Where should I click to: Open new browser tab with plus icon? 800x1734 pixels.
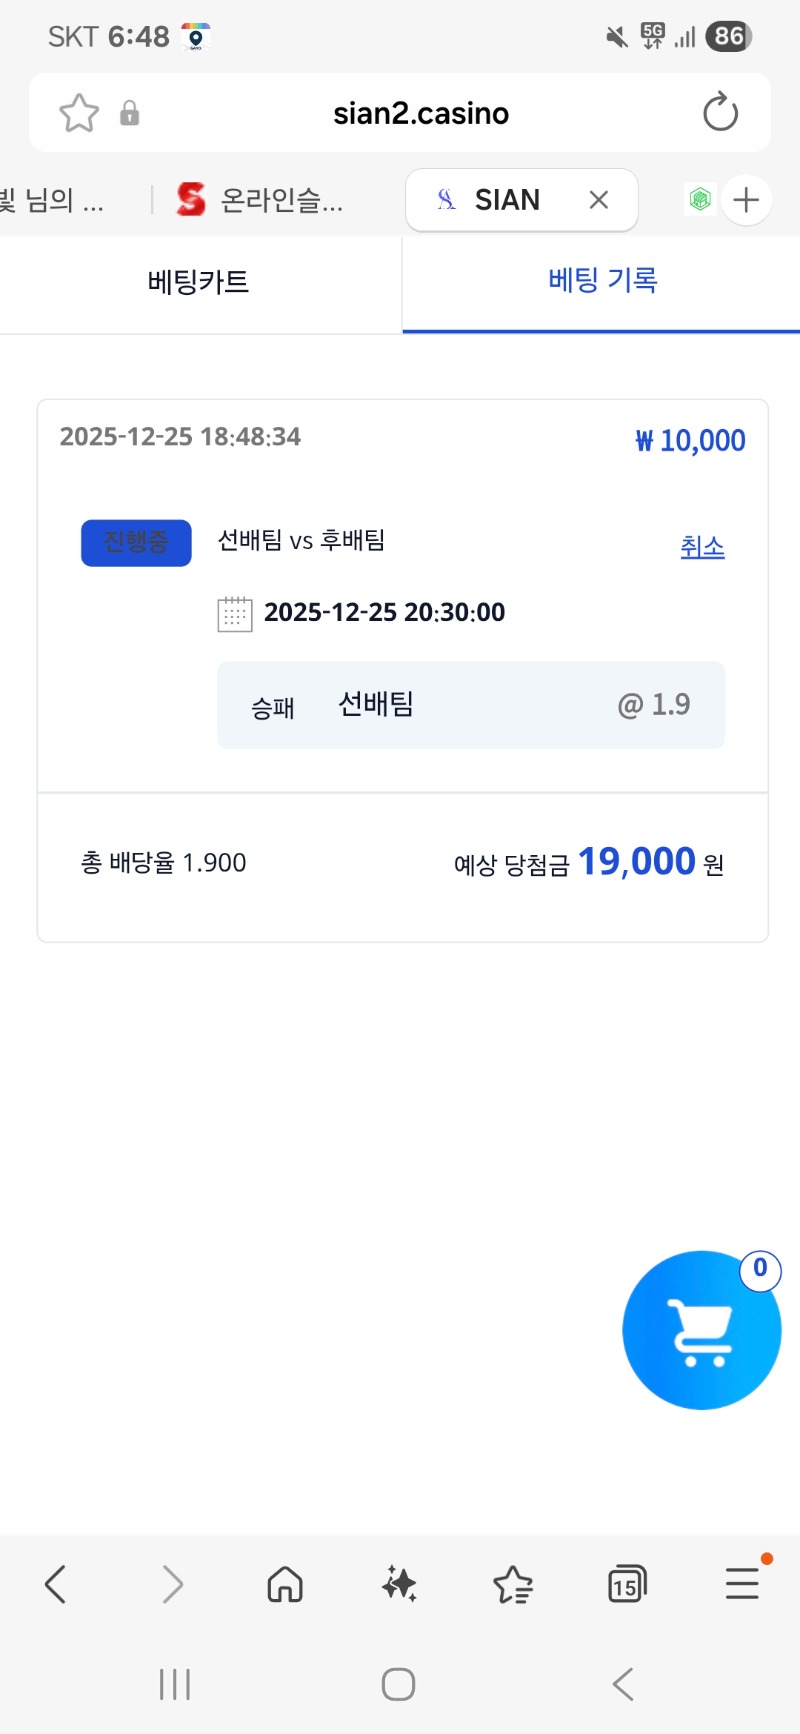746,200
